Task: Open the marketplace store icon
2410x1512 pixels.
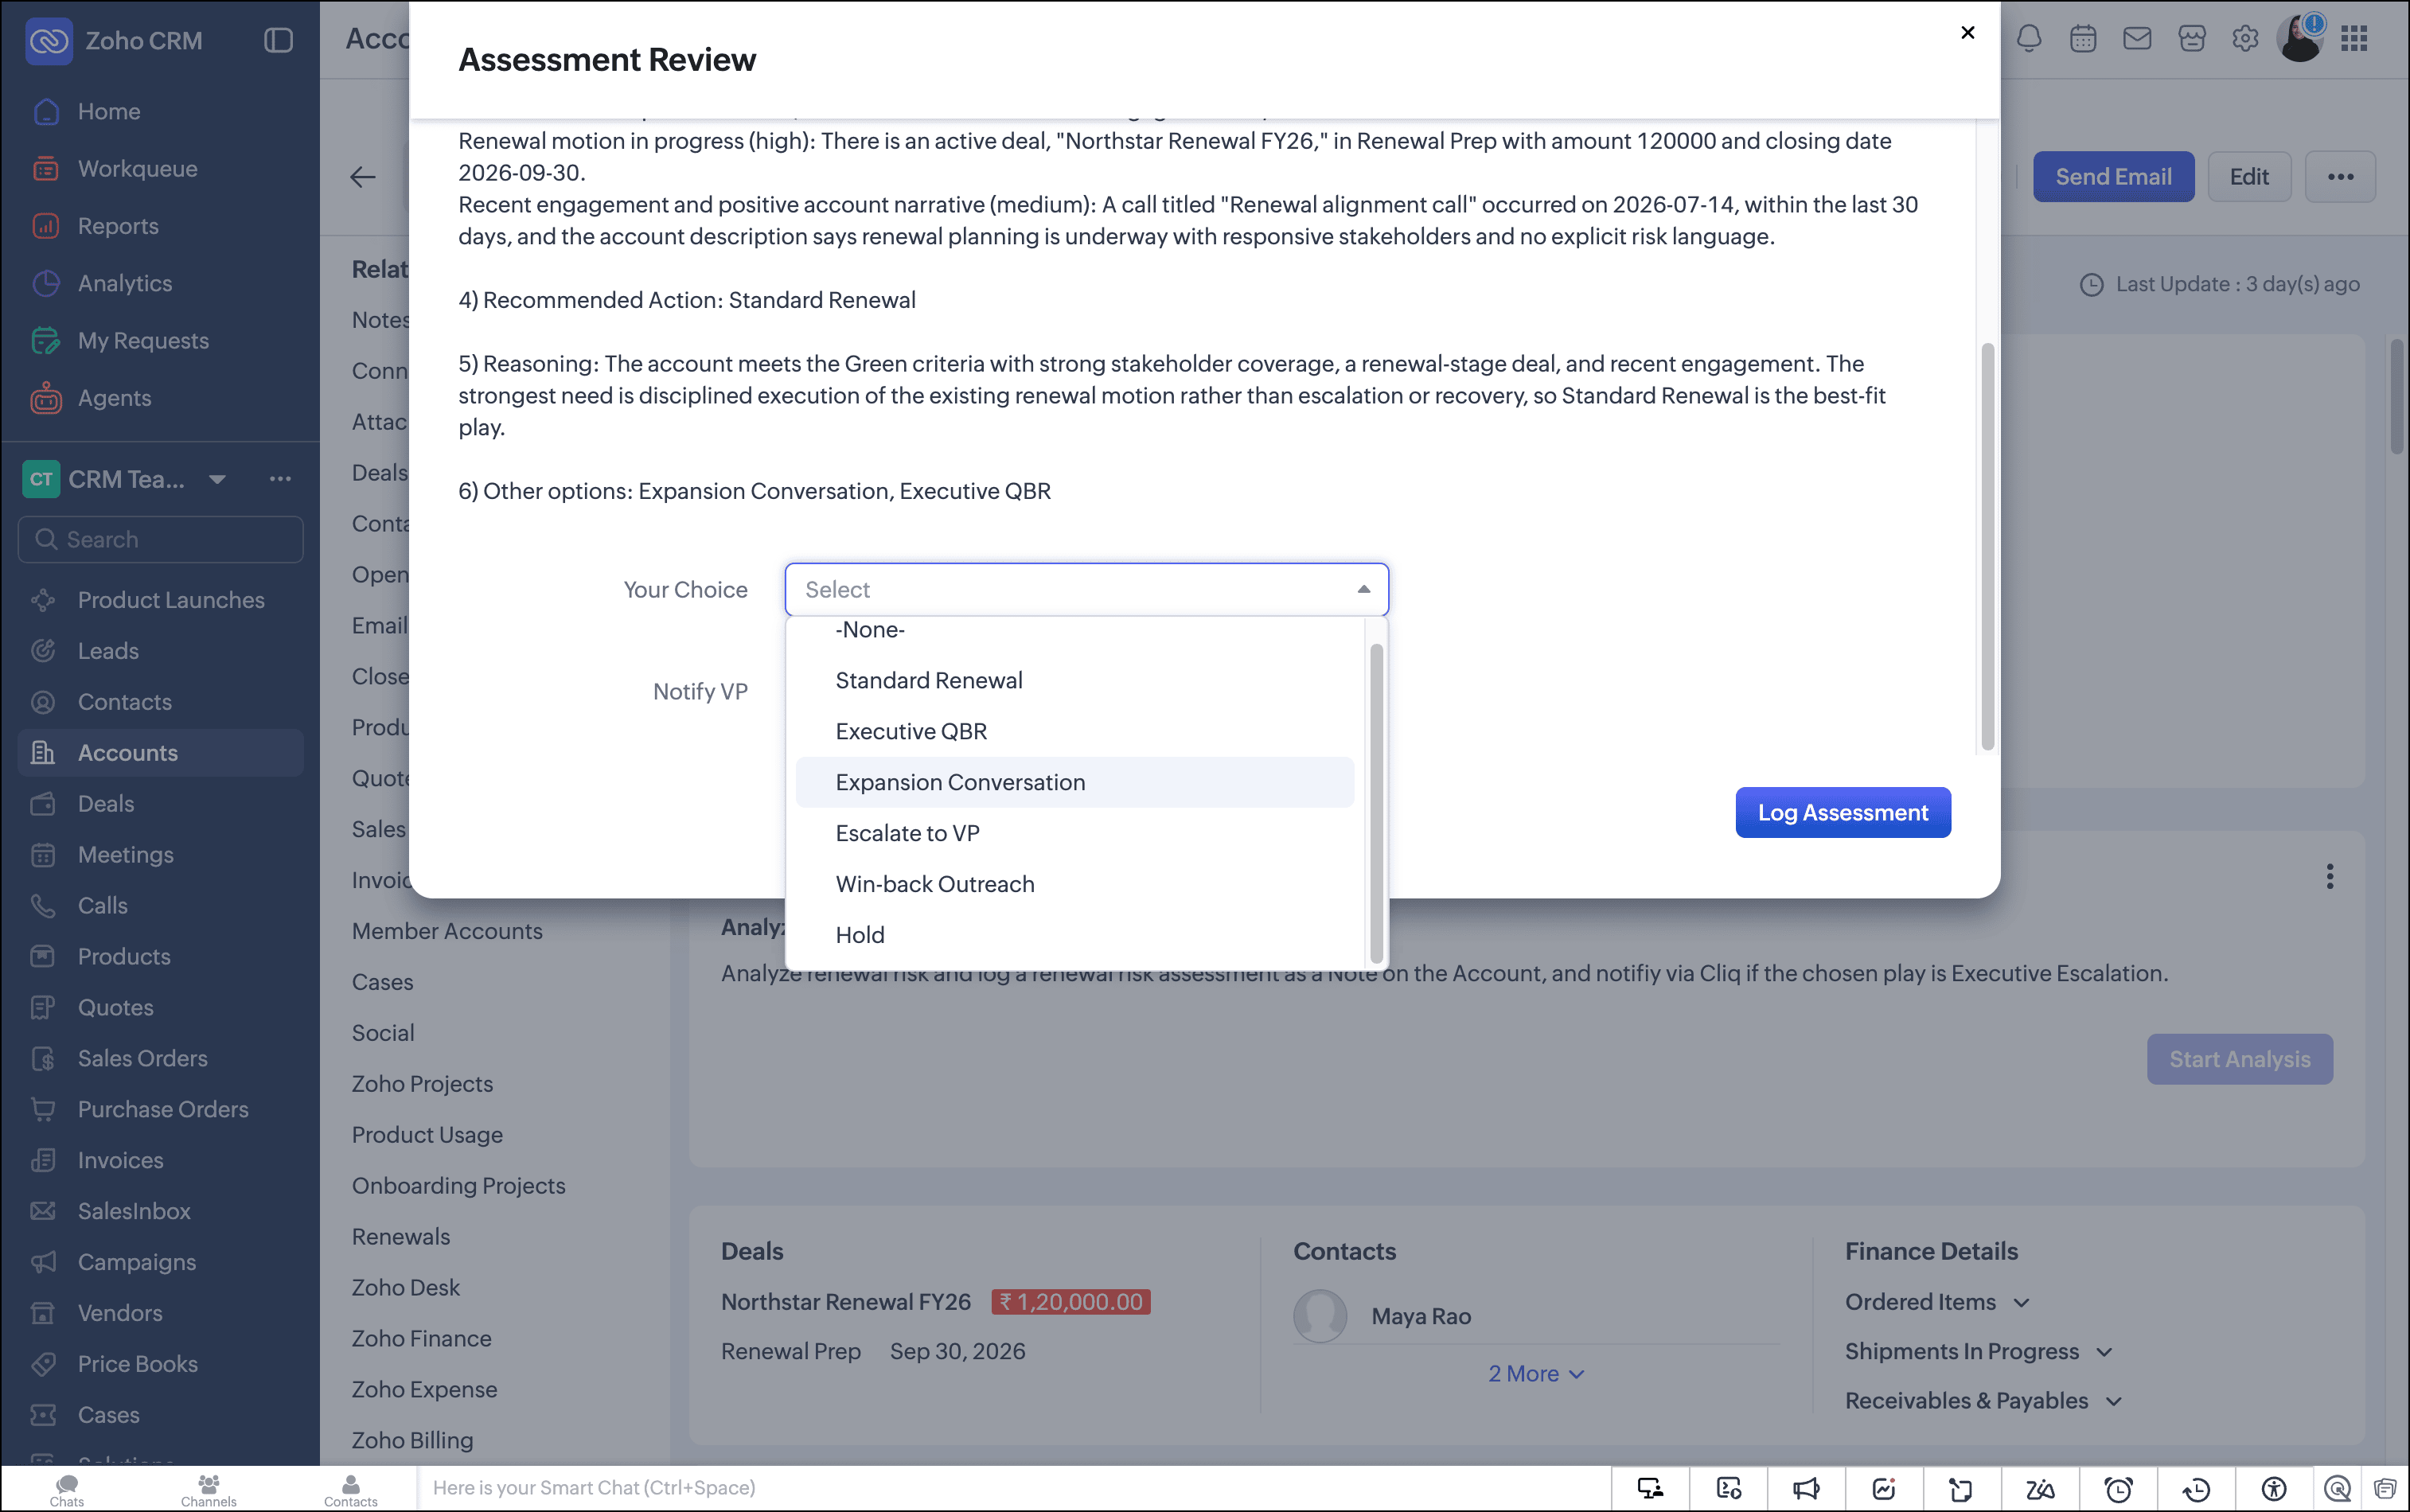Action: (x=2192, y=39)
